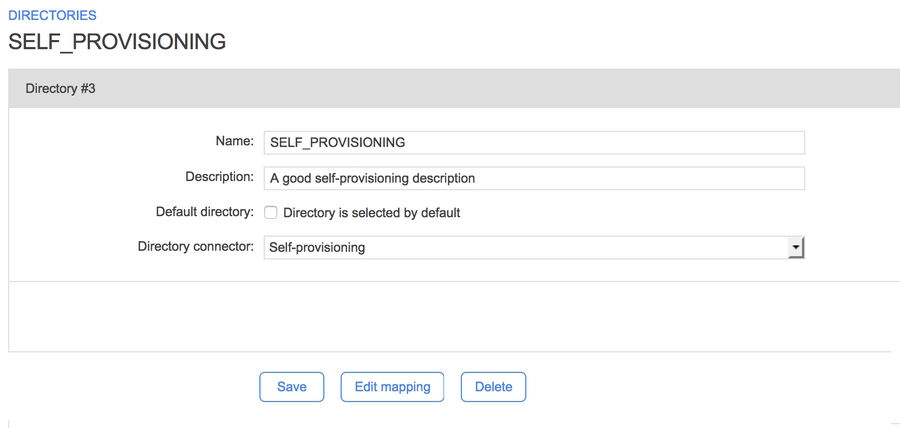Image resolution: width=900 pixels, height=428 pixels.
Task: Focus the Description input field
Action: tap(600, 178)
